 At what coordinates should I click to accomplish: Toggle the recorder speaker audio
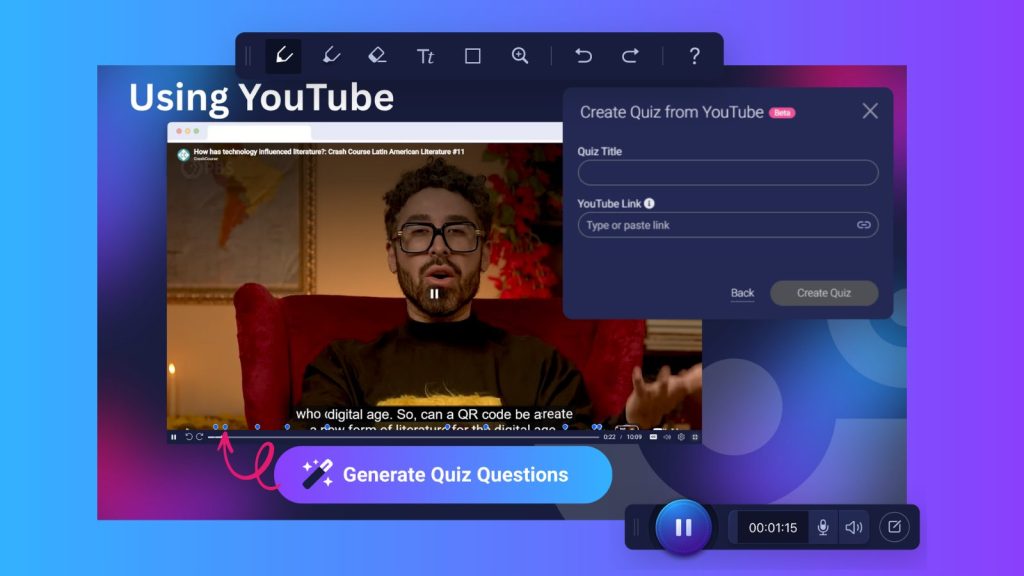[854, 527]
